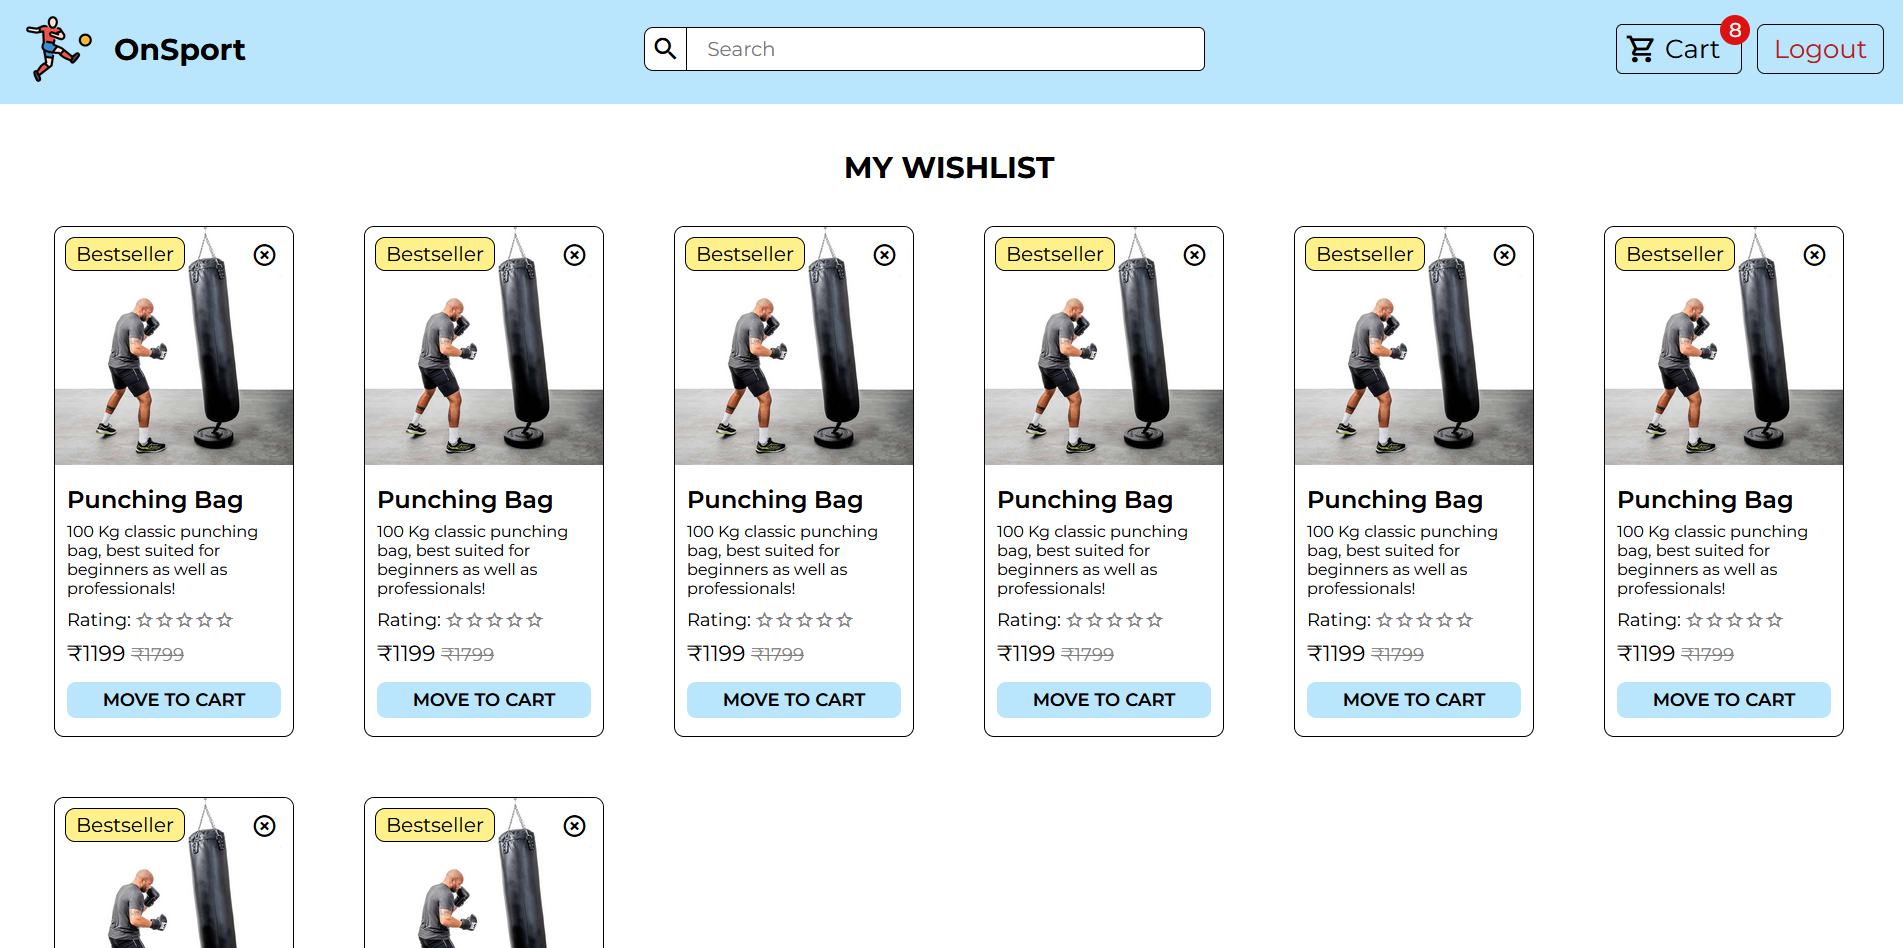The width and height of the screenshot is (1903, 948).
Task: Focus the Search input field
Action: click(945, 49)
